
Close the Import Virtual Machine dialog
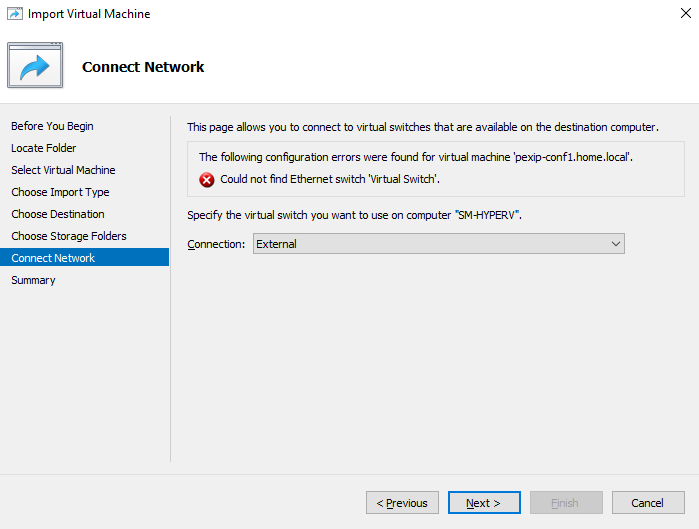point(686,13)
